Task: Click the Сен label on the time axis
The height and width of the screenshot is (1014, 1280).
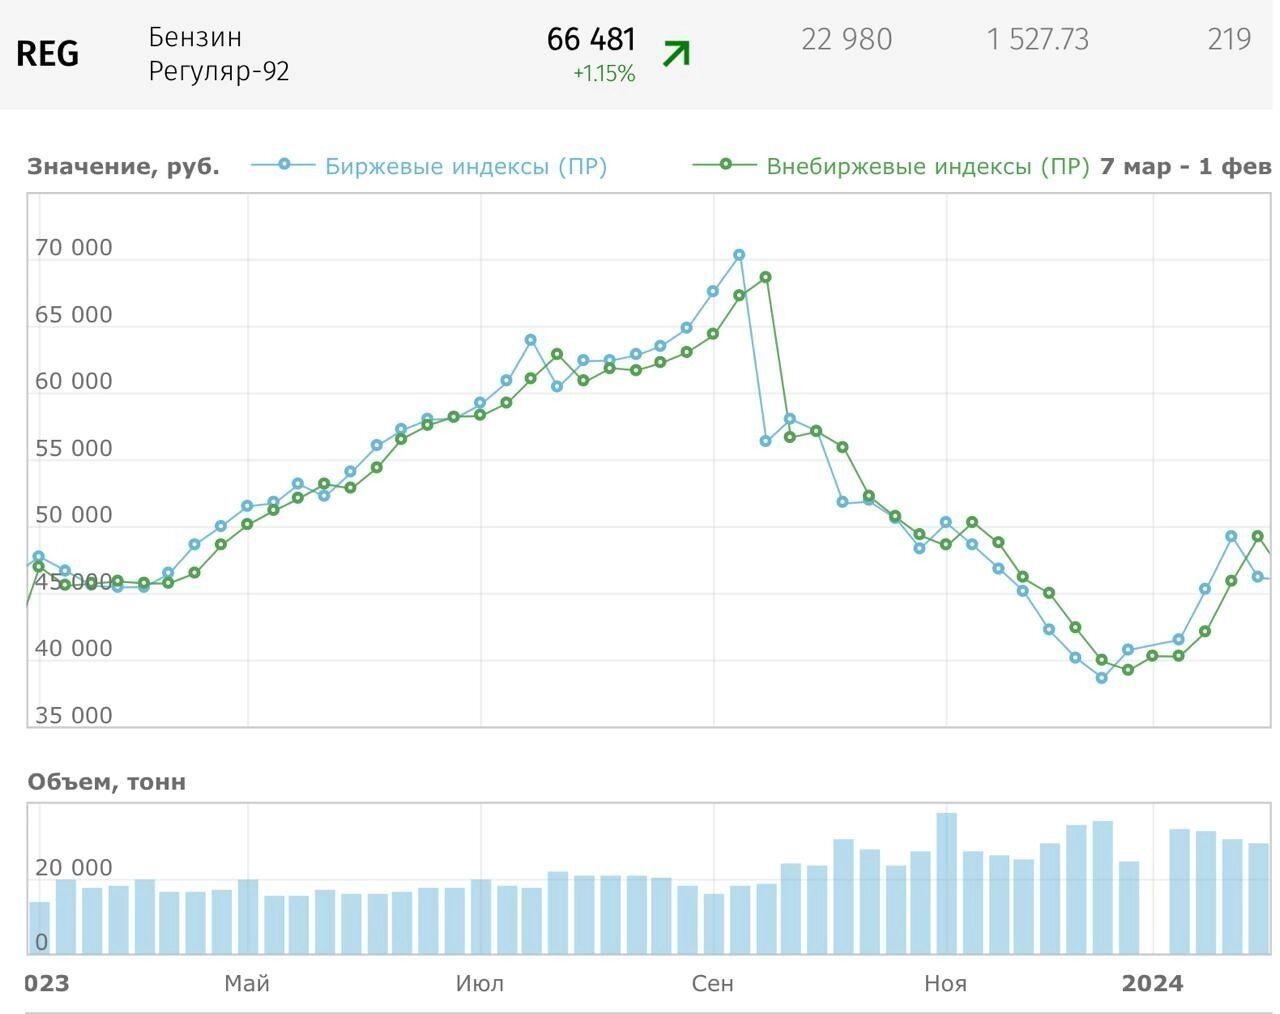Action: [713, 983]
